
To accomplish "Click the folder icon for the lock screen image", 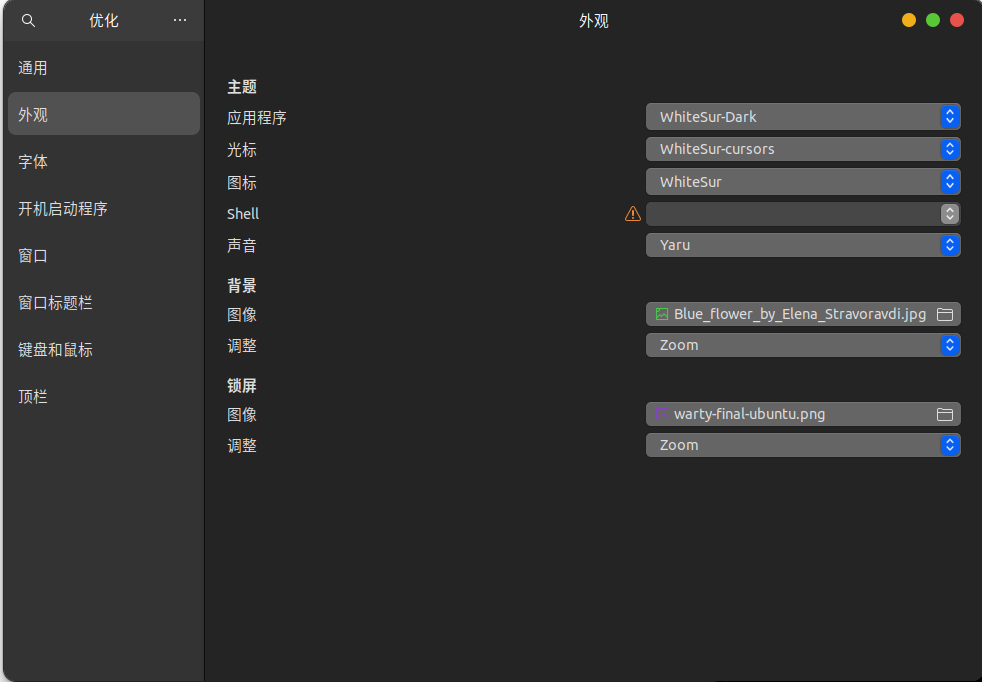I will [944, 413].
